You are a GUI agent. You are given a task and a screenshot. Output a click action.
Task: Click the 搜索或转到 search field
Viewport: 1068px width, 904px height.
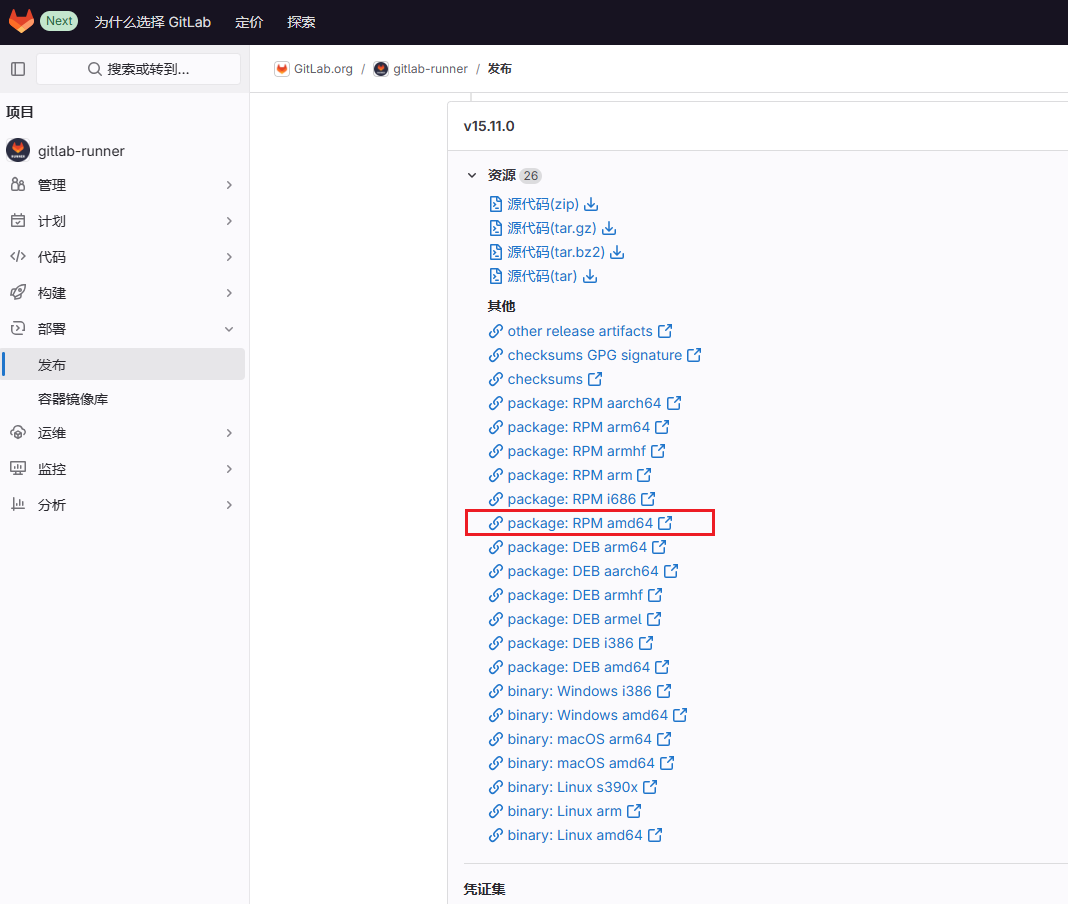(x=138, y=69)
